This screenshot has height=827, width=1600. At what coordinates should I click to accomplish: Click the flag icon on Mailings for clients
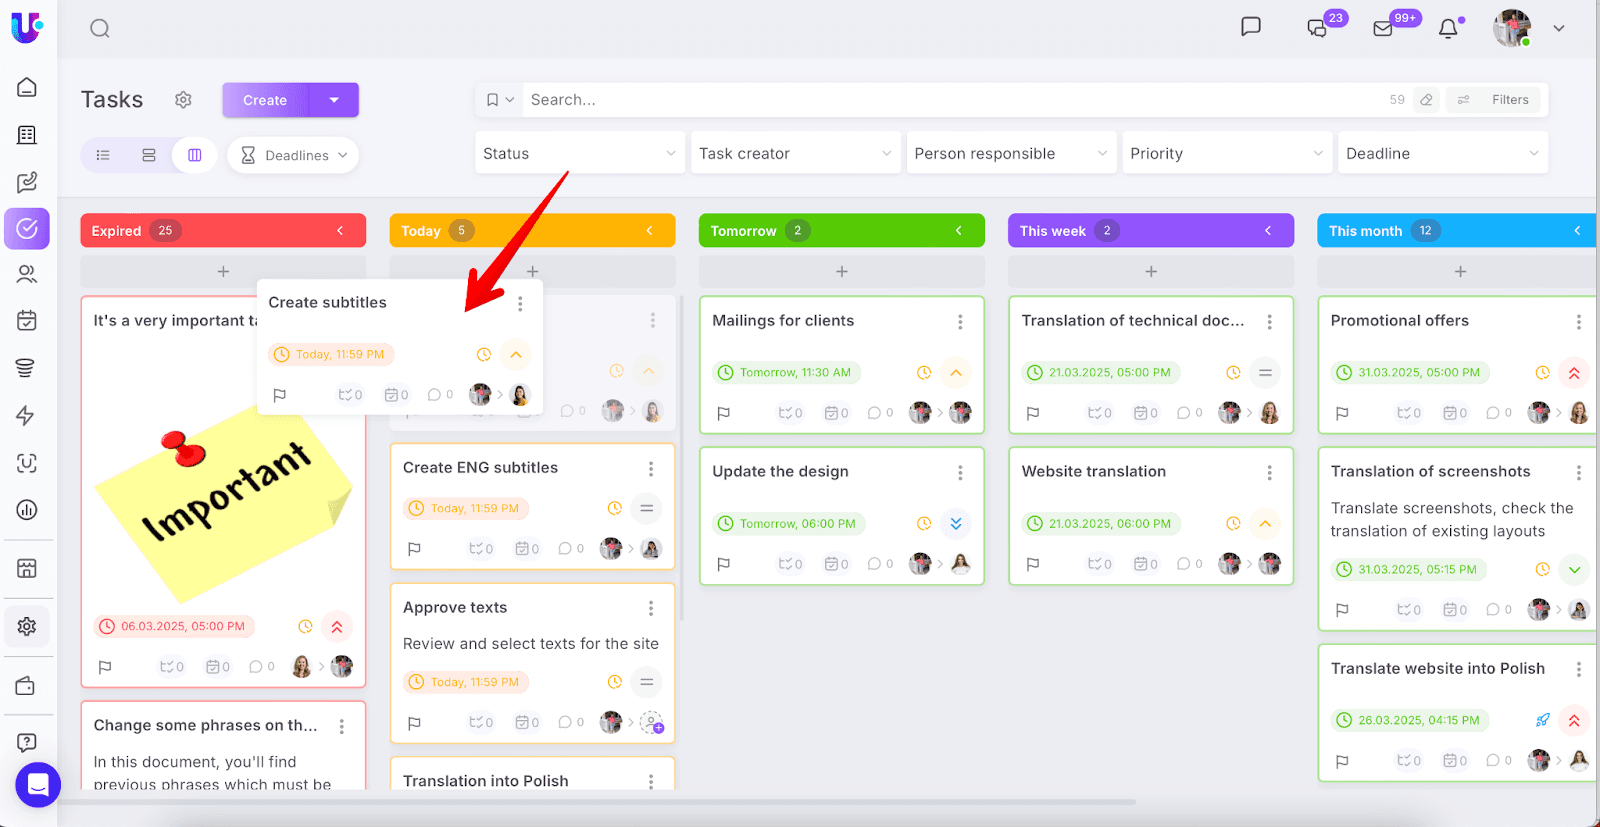724,413
